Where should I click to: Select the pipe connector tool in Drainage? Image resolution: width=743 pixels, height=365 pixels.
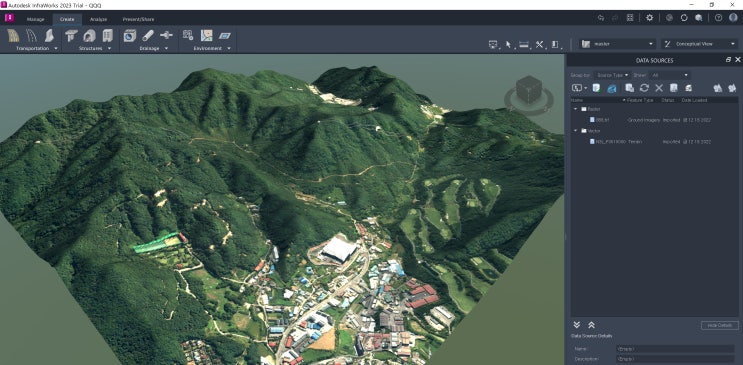(166, 36)
